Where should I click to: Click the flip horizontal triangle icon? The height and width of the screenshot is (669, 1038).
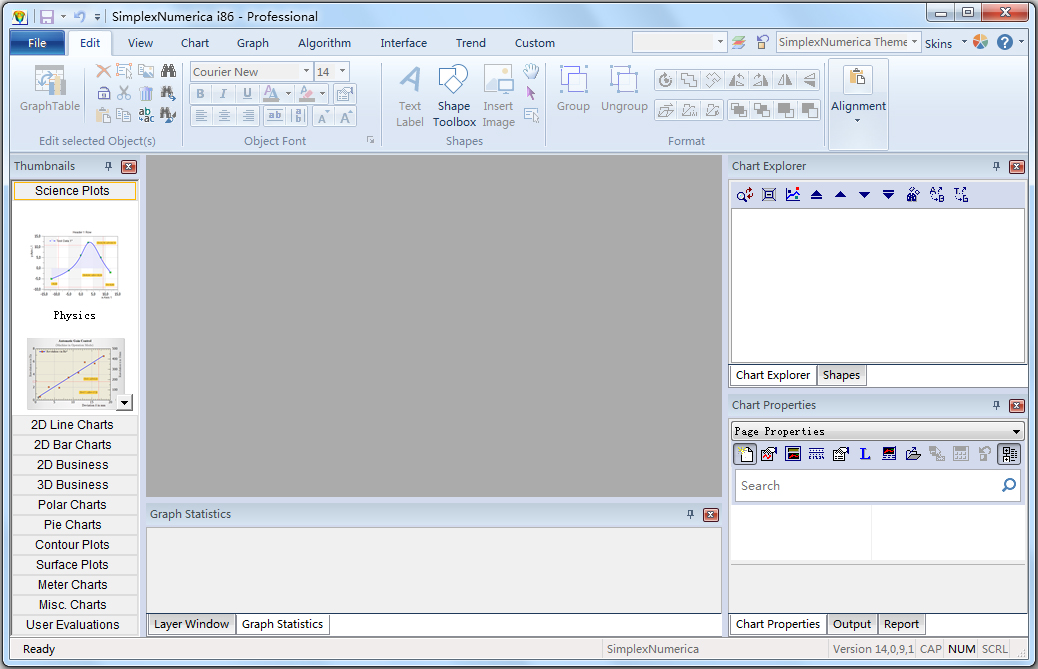click(x=785, y=80)
